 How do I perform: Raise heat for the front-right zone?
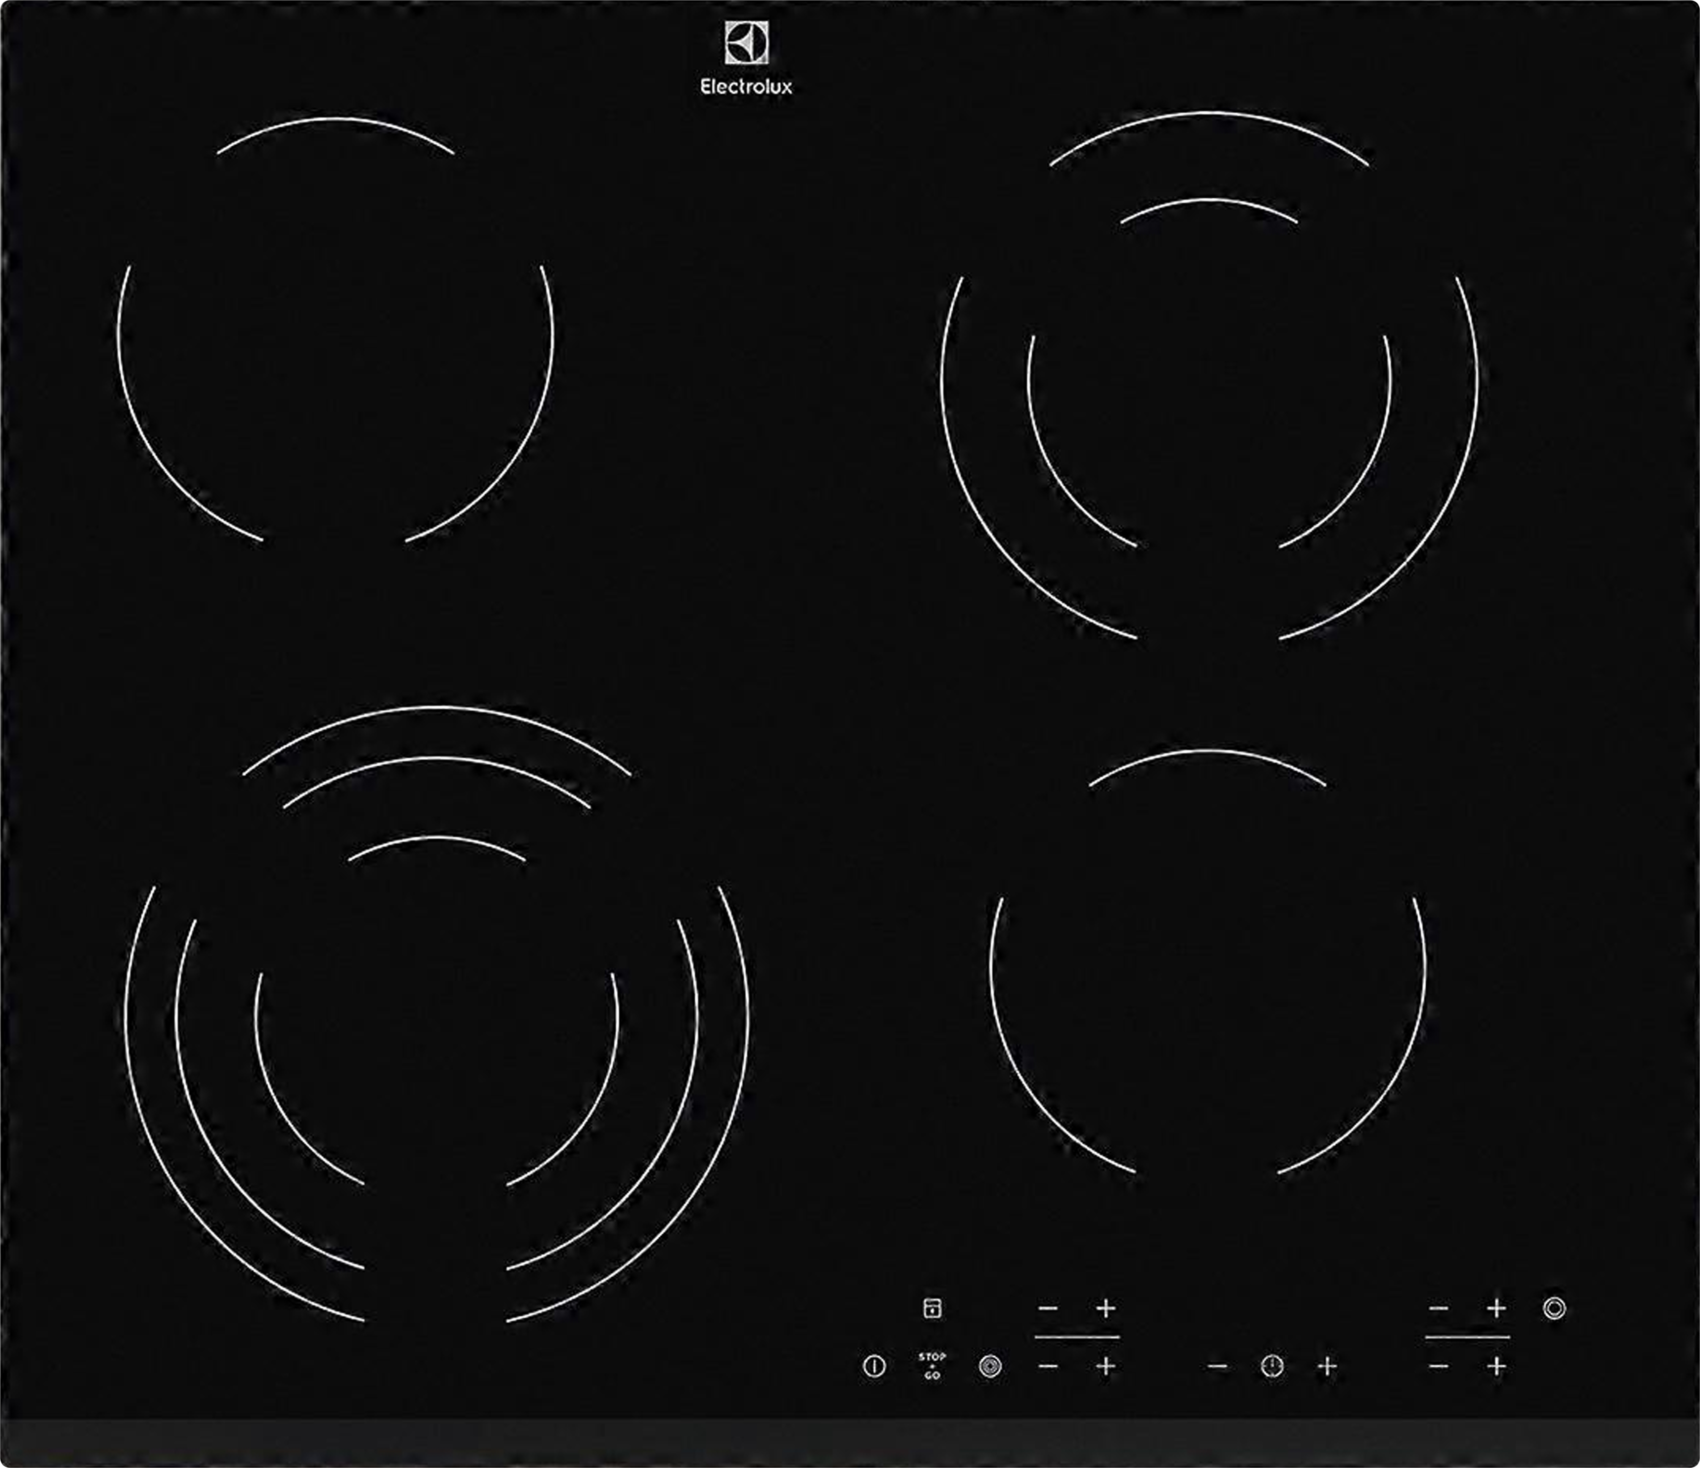(x=1496, y=1366)
